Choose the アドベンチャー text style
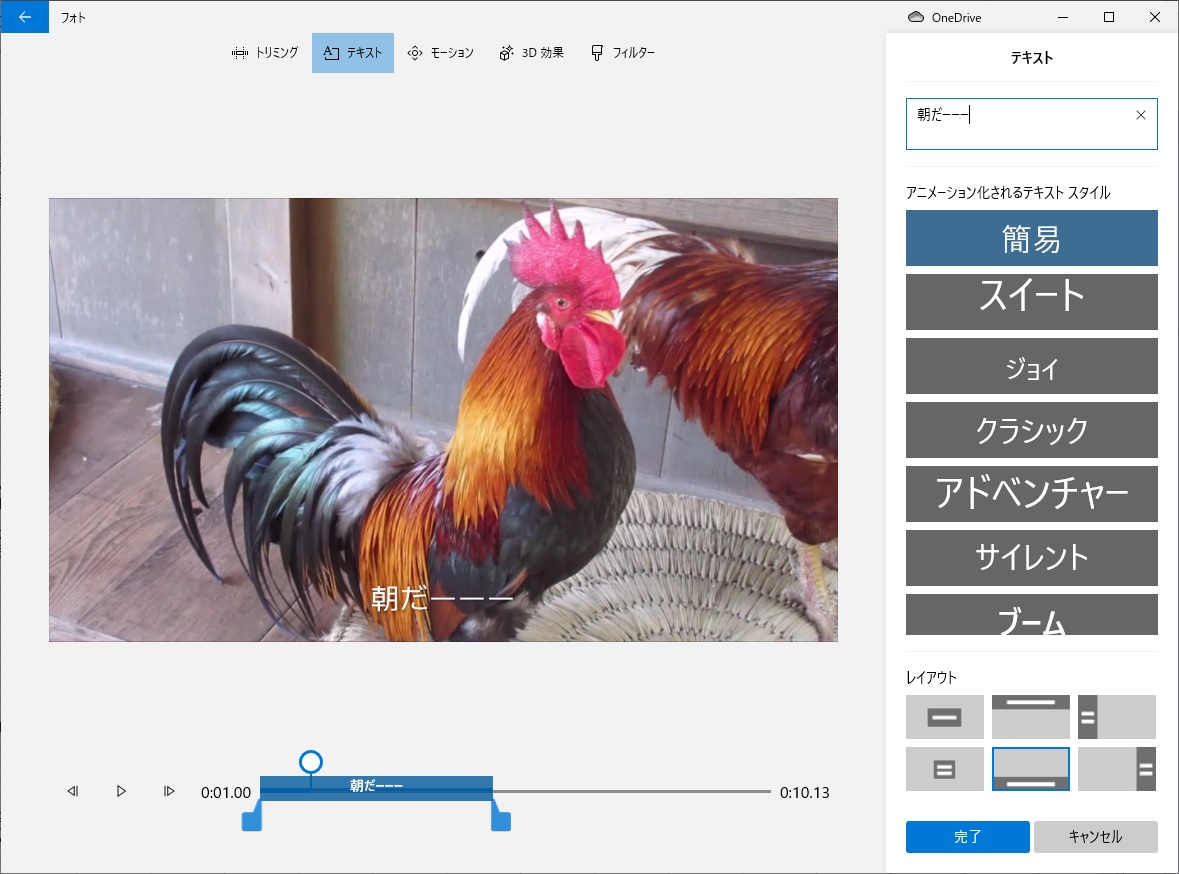The height and width of the screenshot is (874, 1179). (x=1032, y=493)
